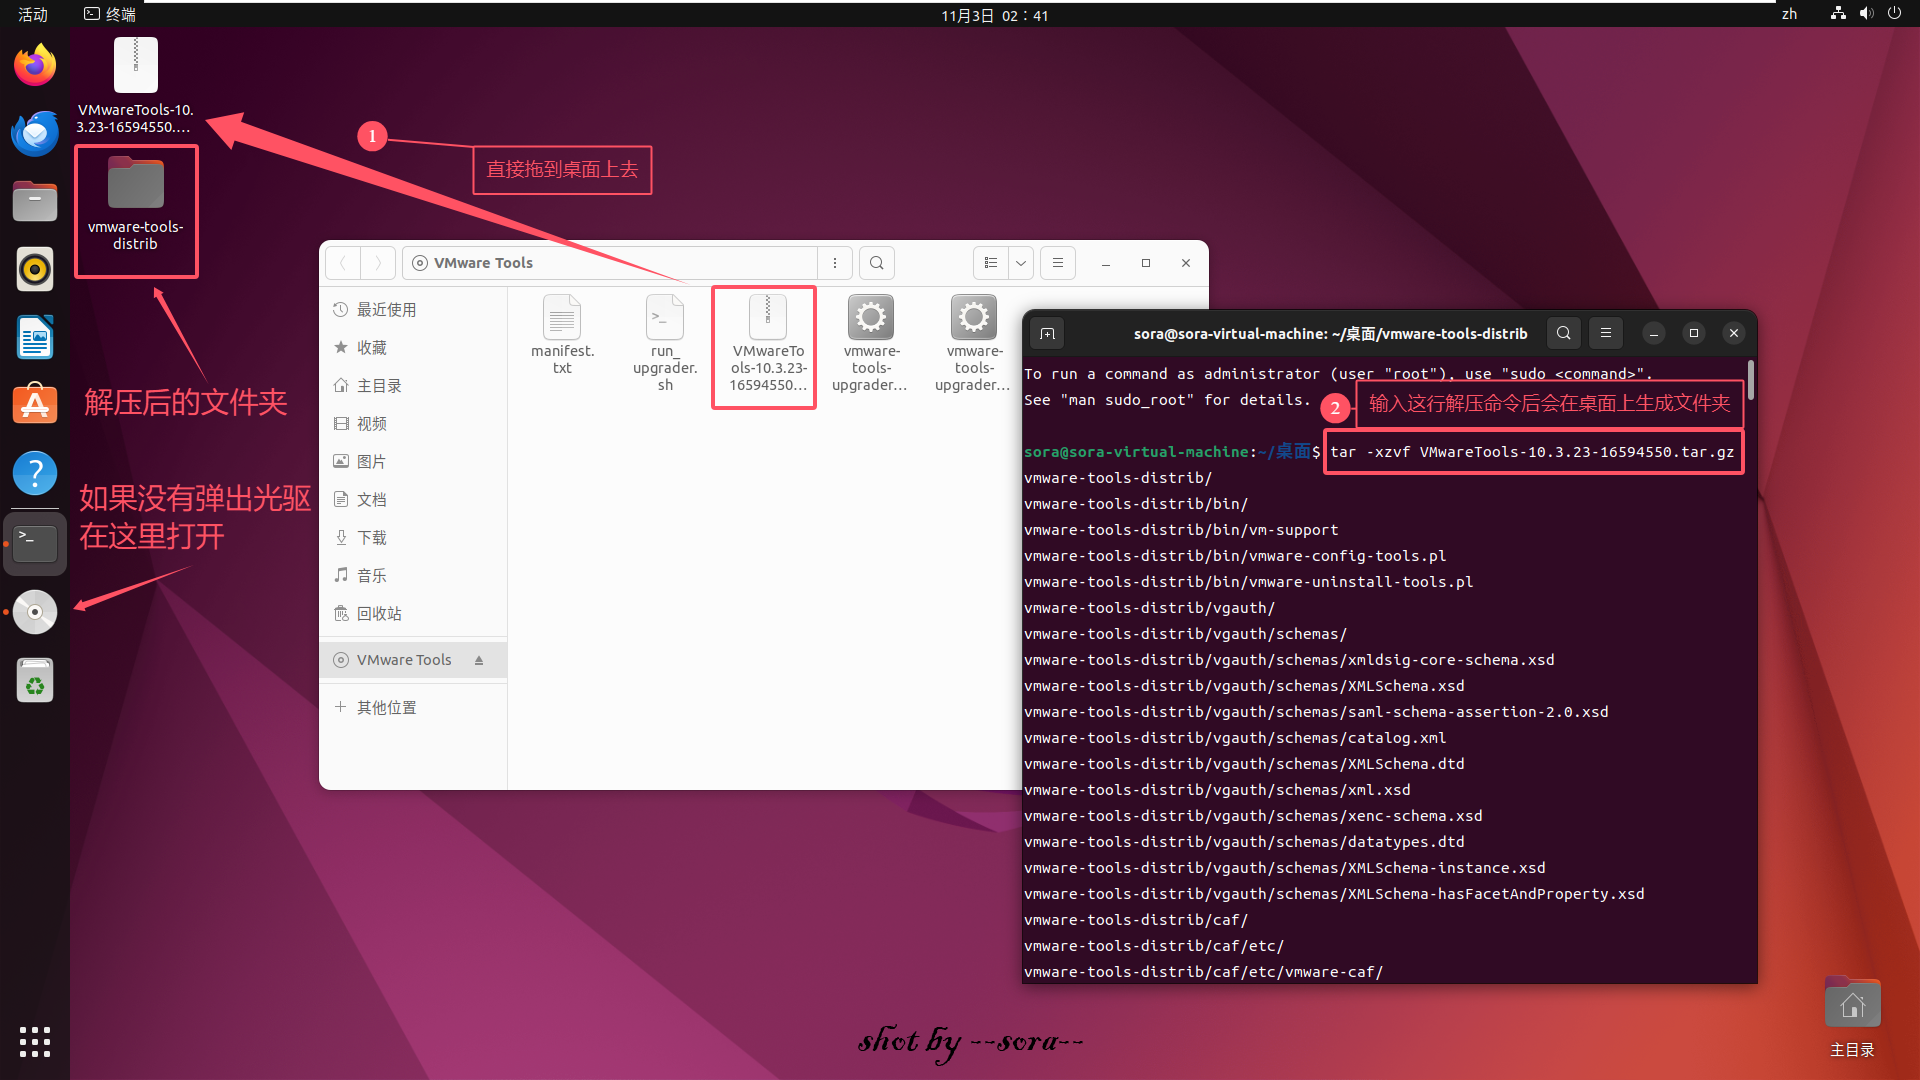Go to 主目录 in the Files sidebar
Viewport: 1920px width, 1080px height.
413,386
